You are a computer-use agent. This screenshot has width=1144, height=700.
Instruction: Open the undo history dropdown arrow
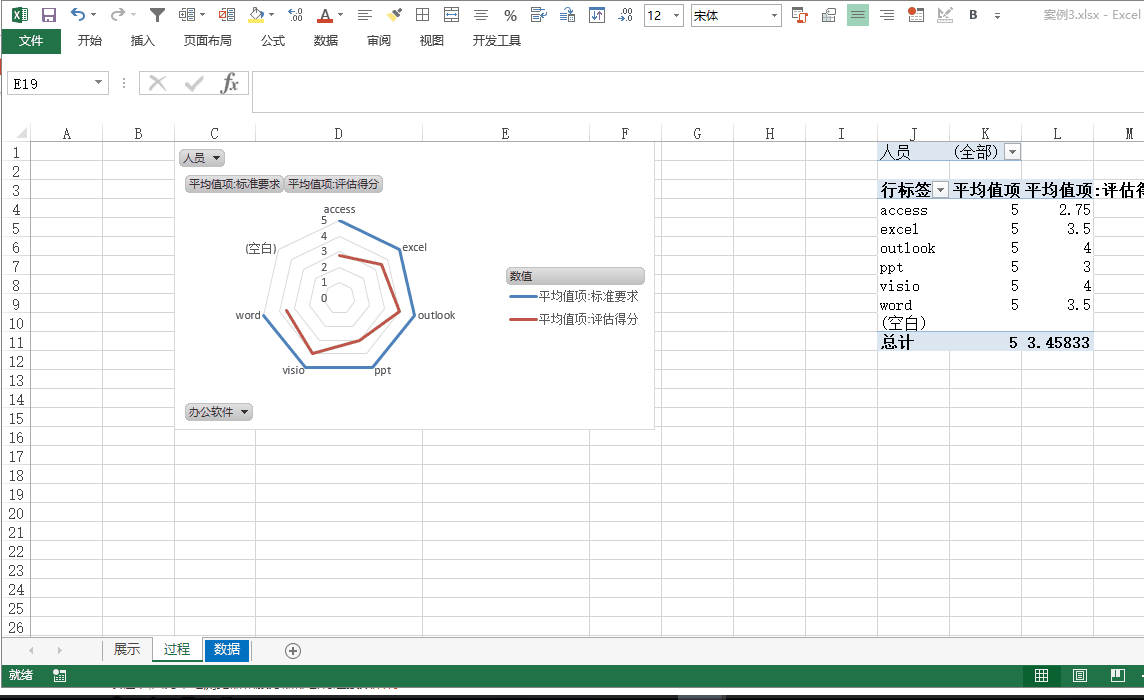click(x=93, y=15)
